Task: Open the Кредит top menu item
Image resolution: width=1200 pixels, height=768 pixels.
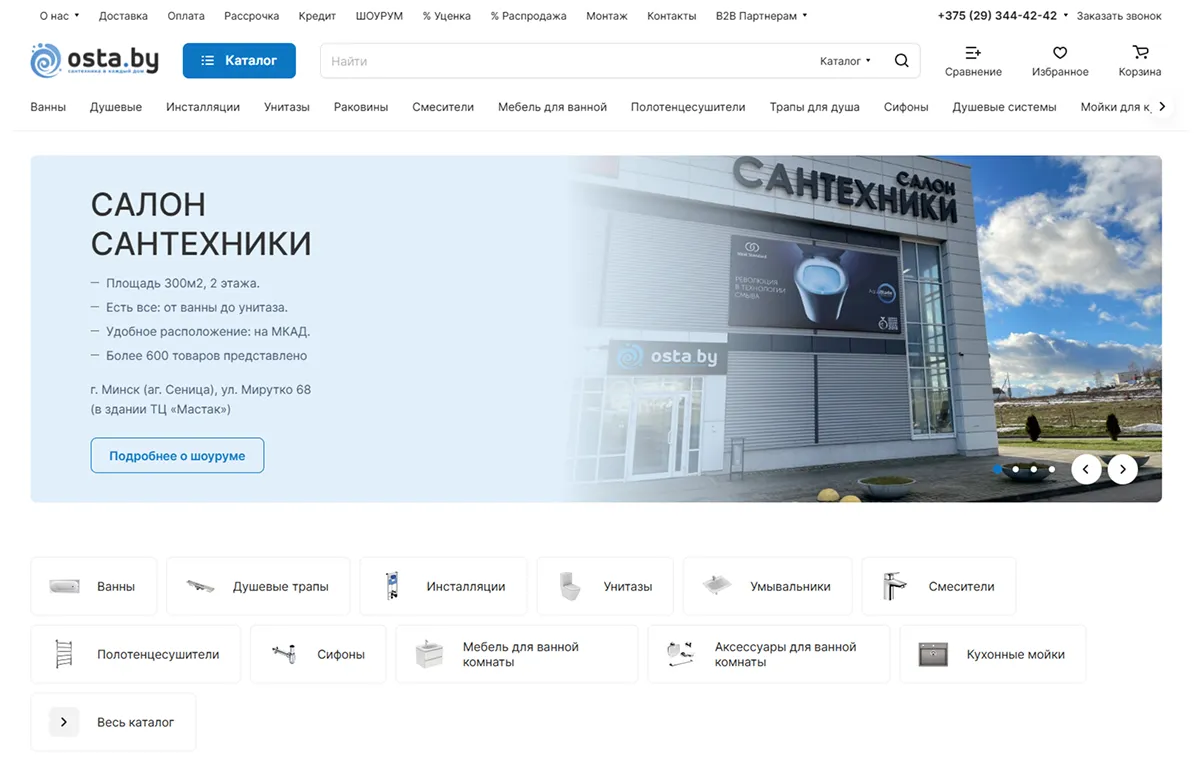Action: (x=317, y=16)
